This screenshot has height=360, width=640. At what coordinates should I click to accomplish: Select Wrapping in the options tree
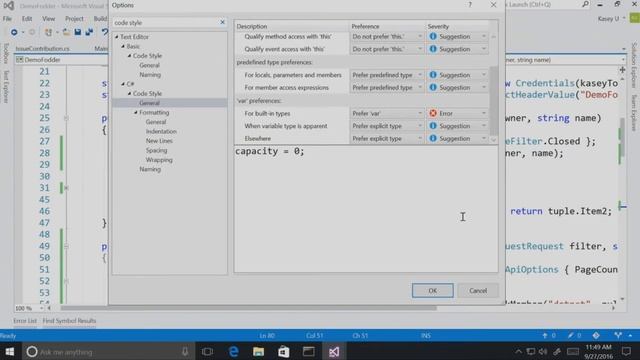159,160
